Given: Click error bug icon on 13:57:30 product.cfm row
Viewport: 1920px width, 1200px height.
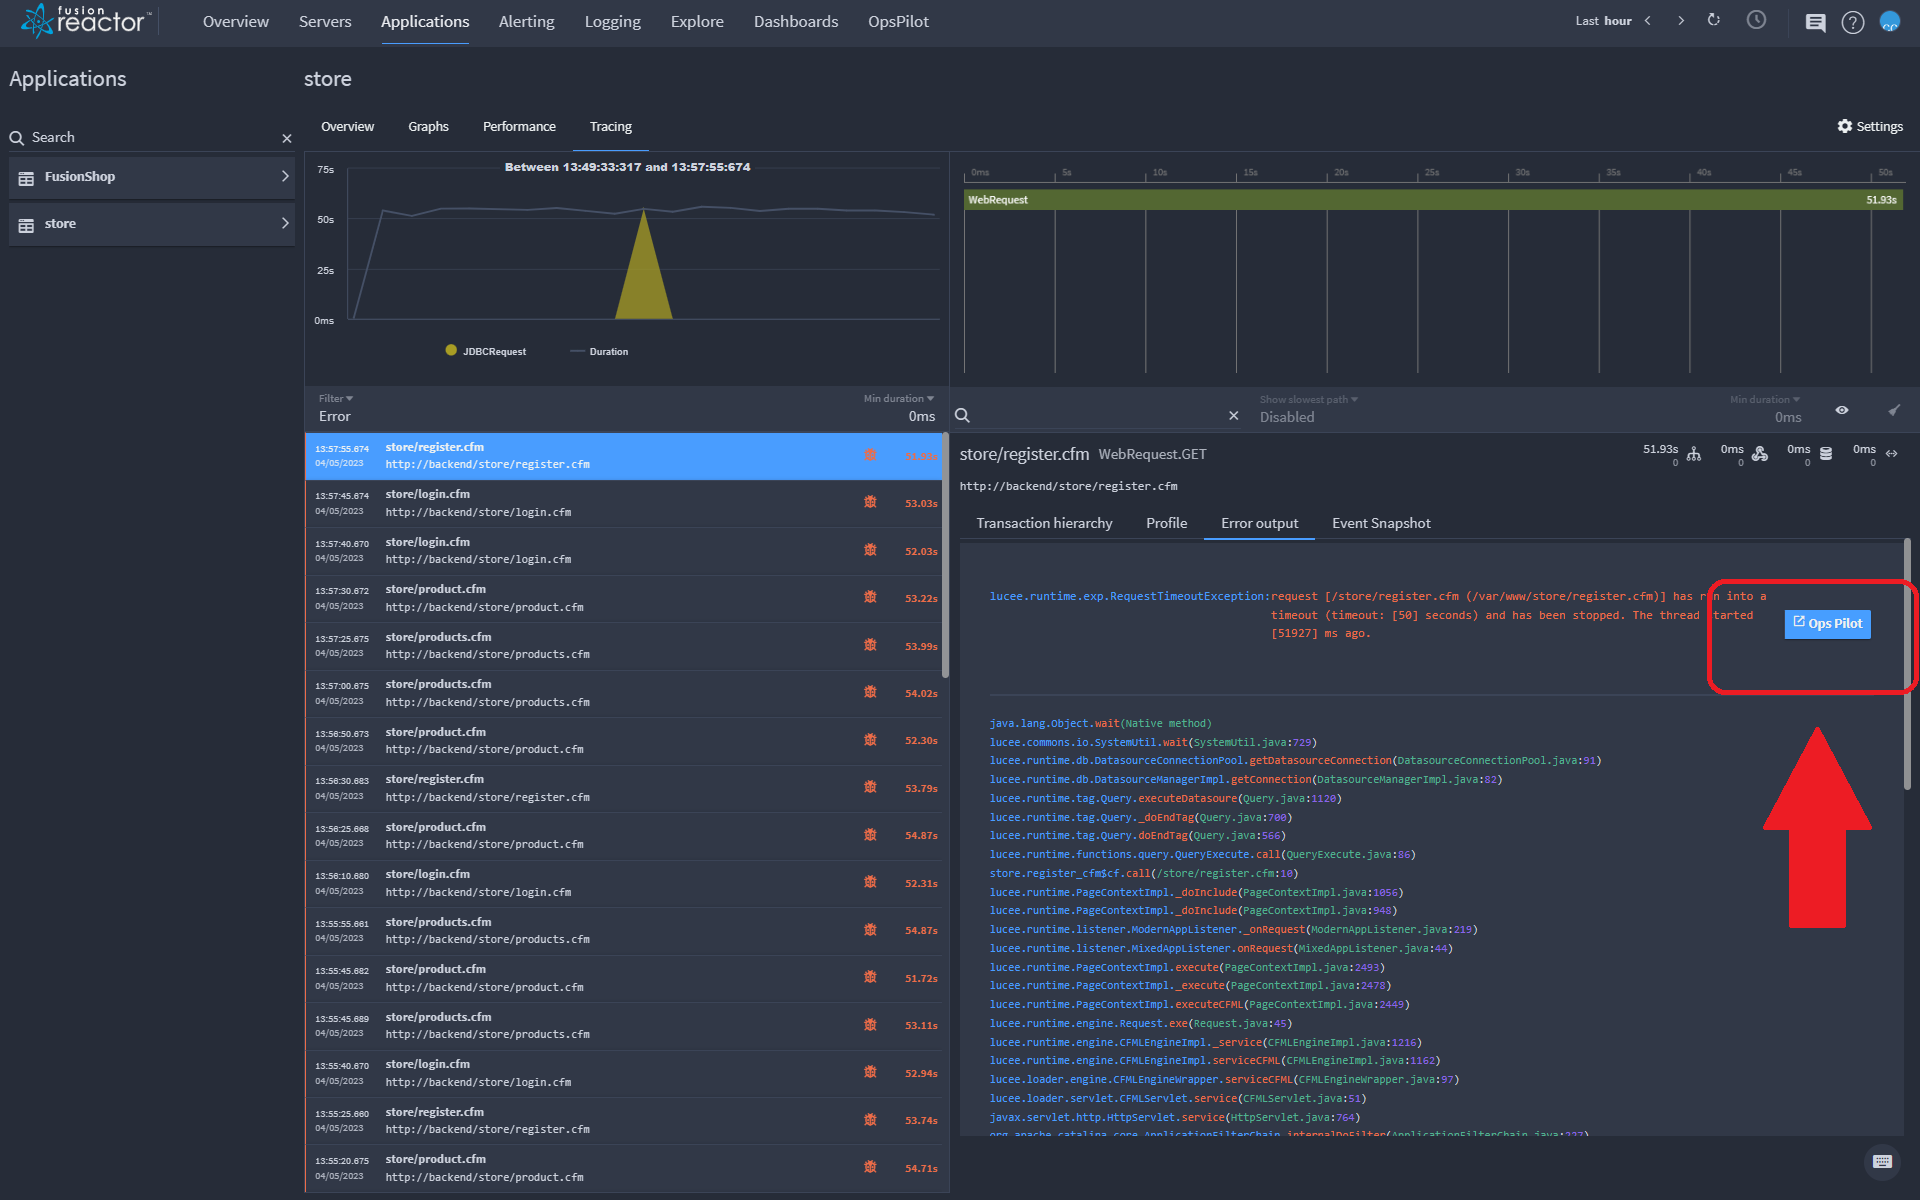Looking at the screenshot, I should pos(870,597).
